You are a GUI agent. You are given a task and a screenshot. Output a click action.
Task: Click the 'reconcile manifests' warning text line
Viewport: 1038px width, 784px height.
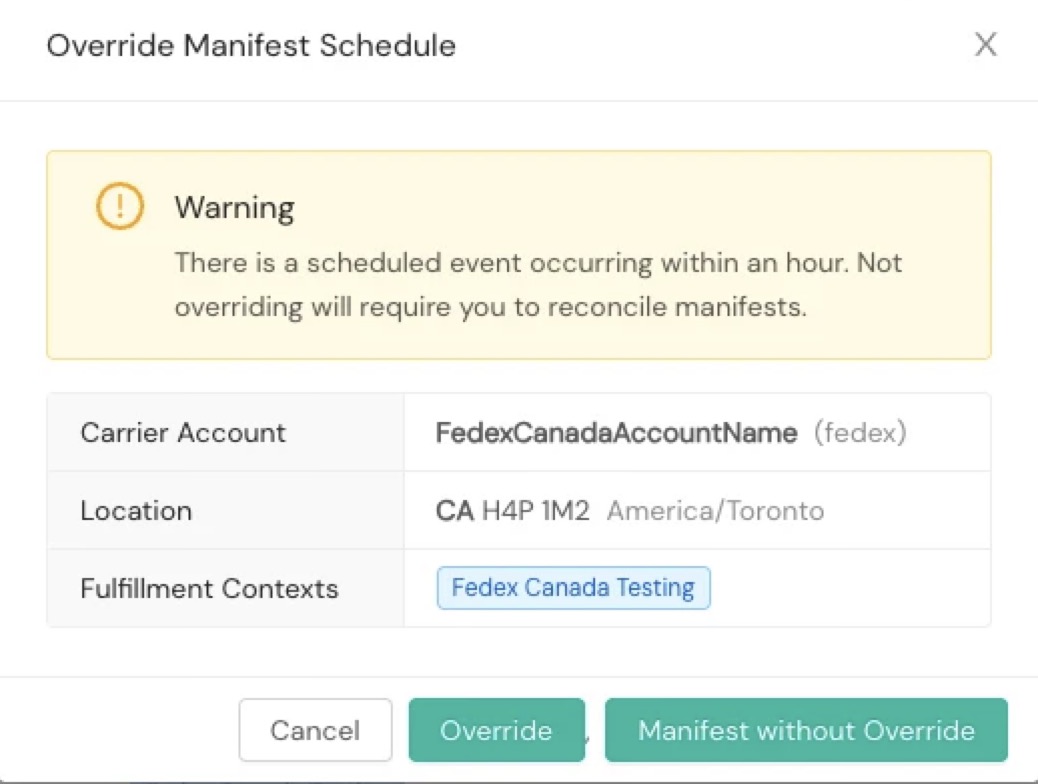[490, 307]
